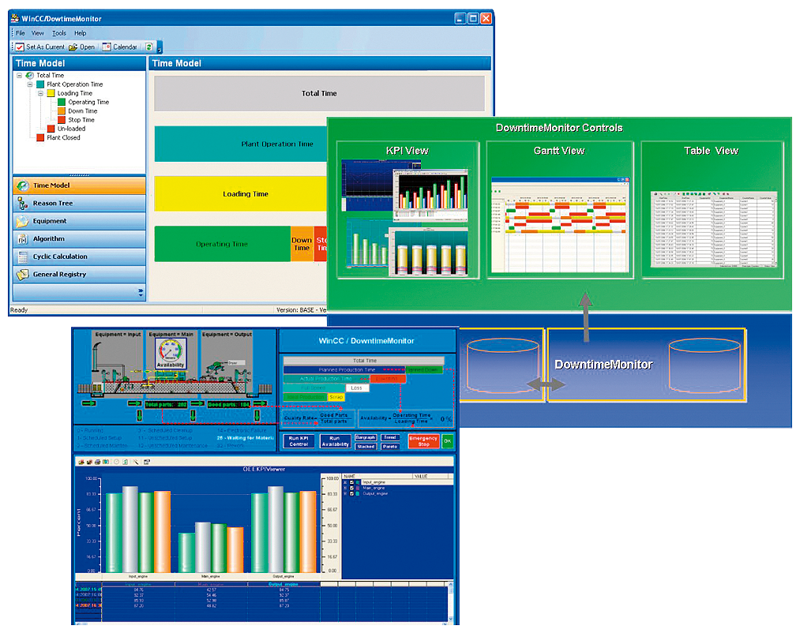
Task: Click the clock icon in OEE KPIViewer toolbar
Action: [x=116, y=462]
